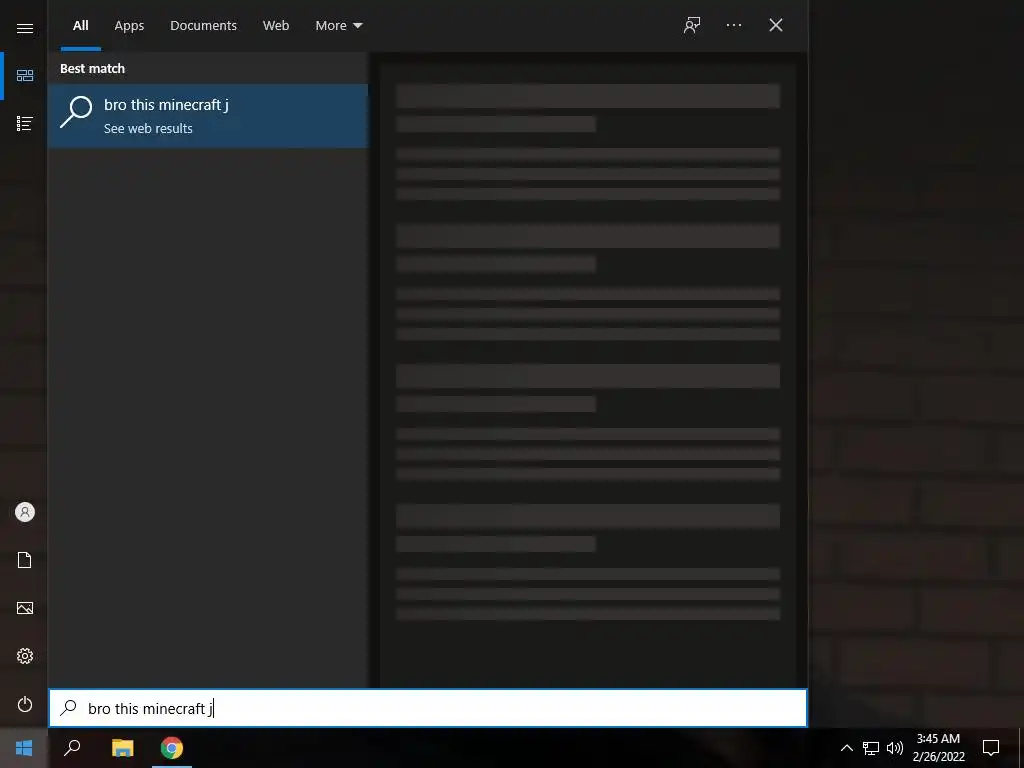Click the magnifier icon in the search box
Image resolution: width=1024 pixels, height=768 pixels.
tap(69, 708)
